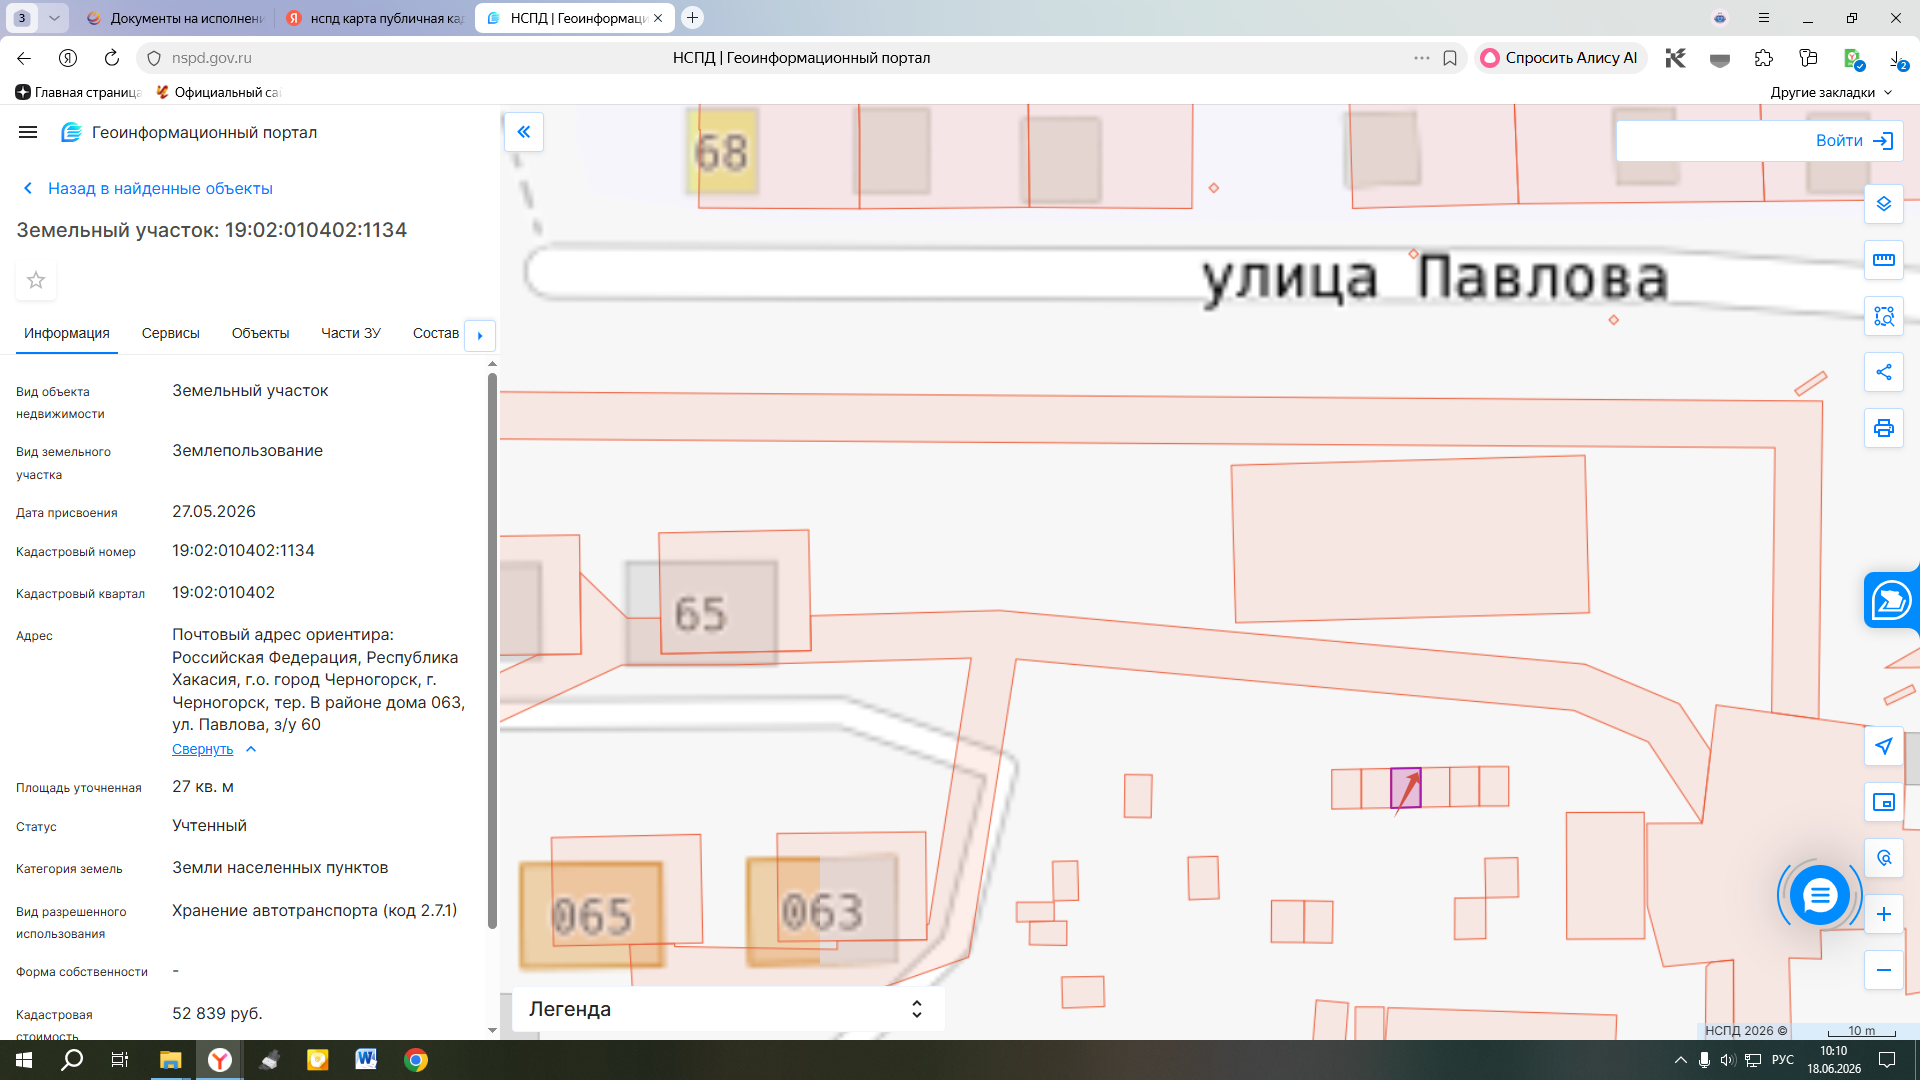Go back via Назад в найденные объекты

point(148,188)
